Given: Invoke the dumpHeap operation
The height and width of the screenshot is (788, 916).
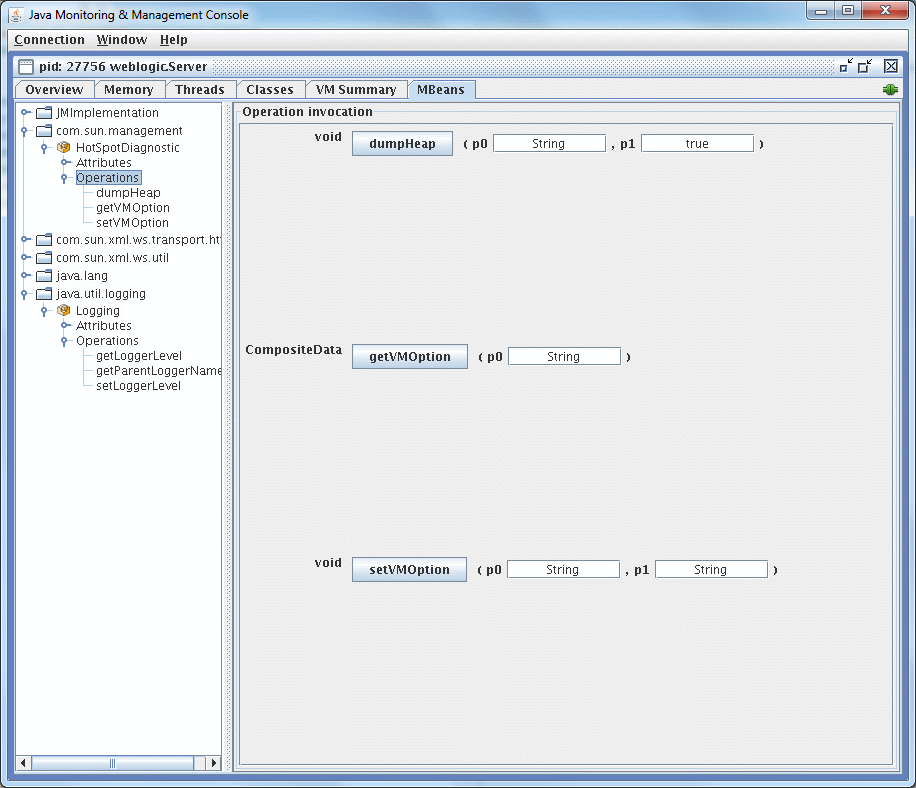Looking at the screenshot, I should pyautogui.click(x=401, y=142).
